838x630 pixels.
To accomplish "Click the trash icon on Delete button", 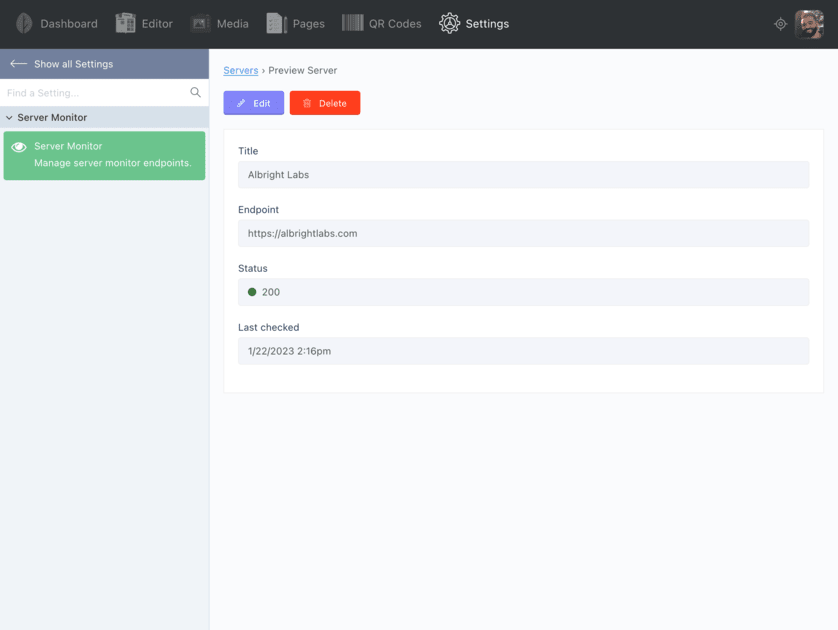I will coord(307,103).
